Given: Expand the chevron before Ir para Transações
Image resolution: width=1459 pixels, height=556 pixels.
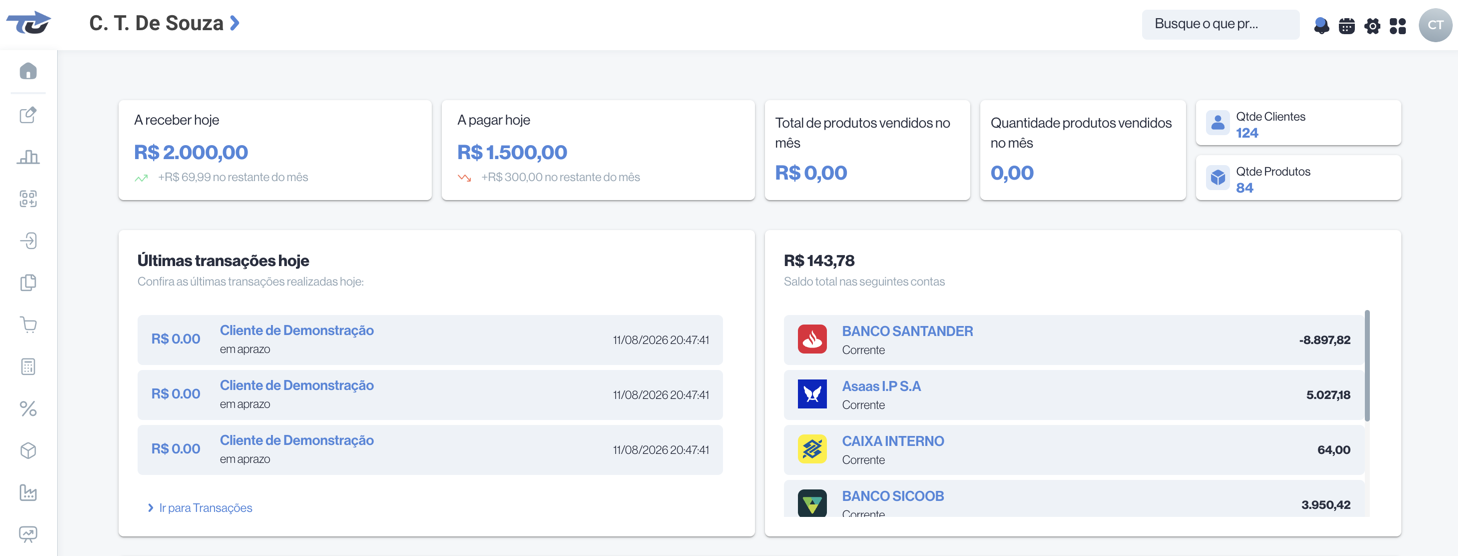Looking at the screenshot, I should click(x=150, y=508).
